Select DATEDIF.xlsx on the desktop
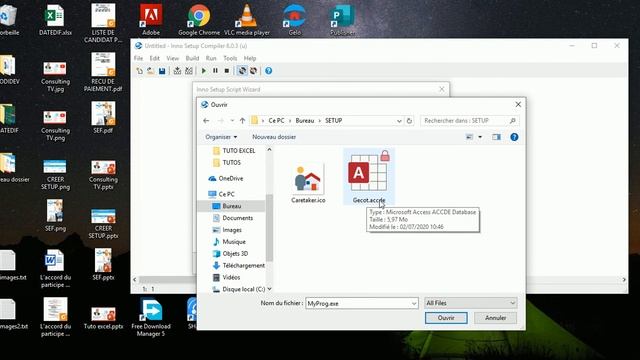640x360 pixels. pyautogui.click(x=55, y=20)
